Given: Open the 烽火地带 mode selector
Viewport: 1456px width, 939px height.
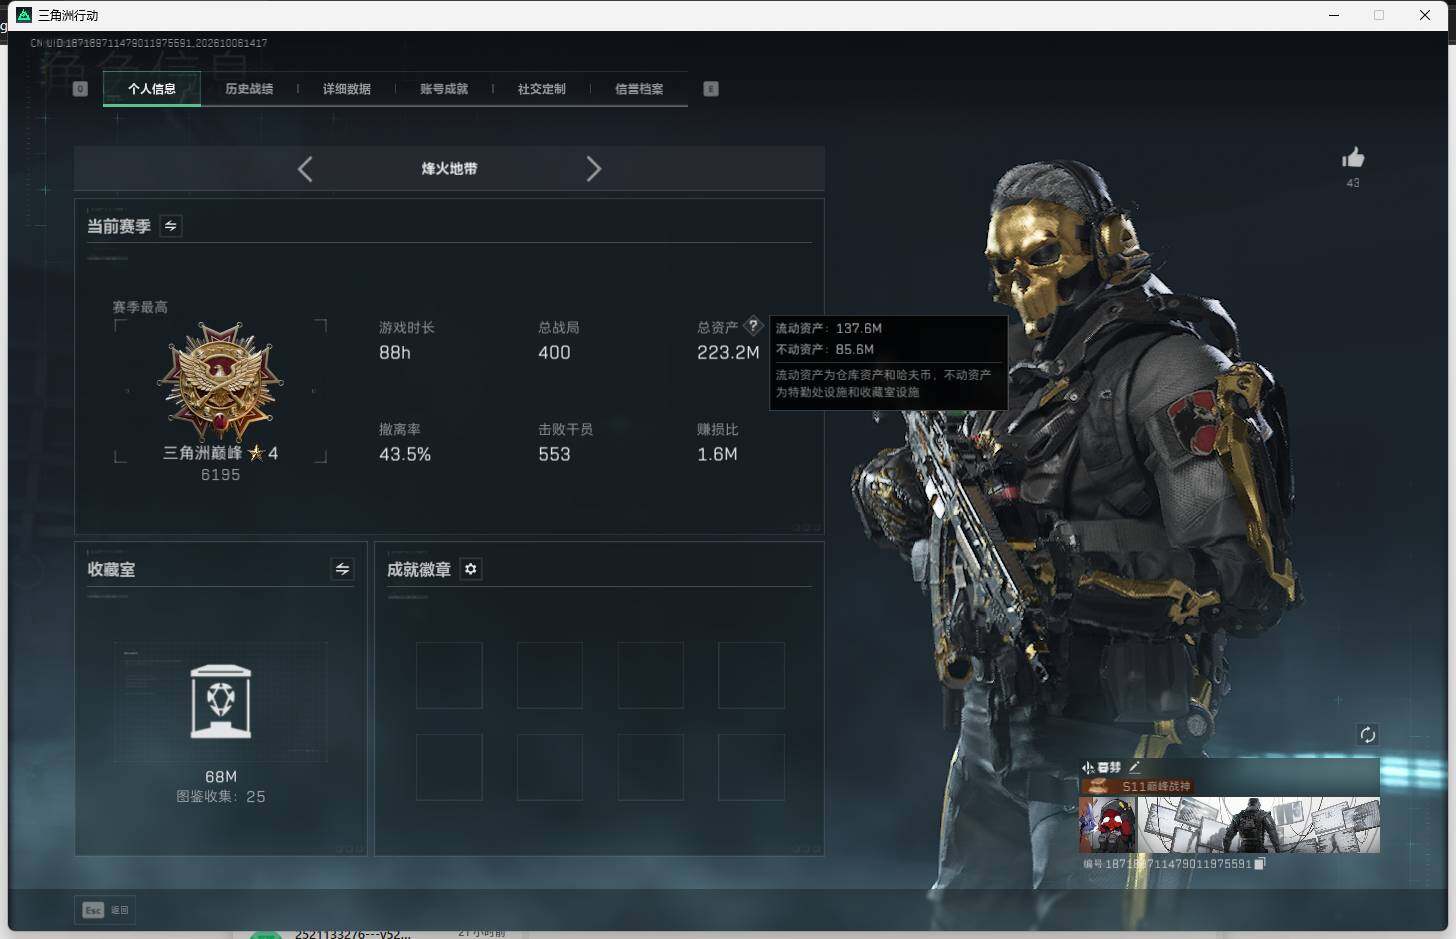Looking at the screenshot, I should (x=449, y=169).
